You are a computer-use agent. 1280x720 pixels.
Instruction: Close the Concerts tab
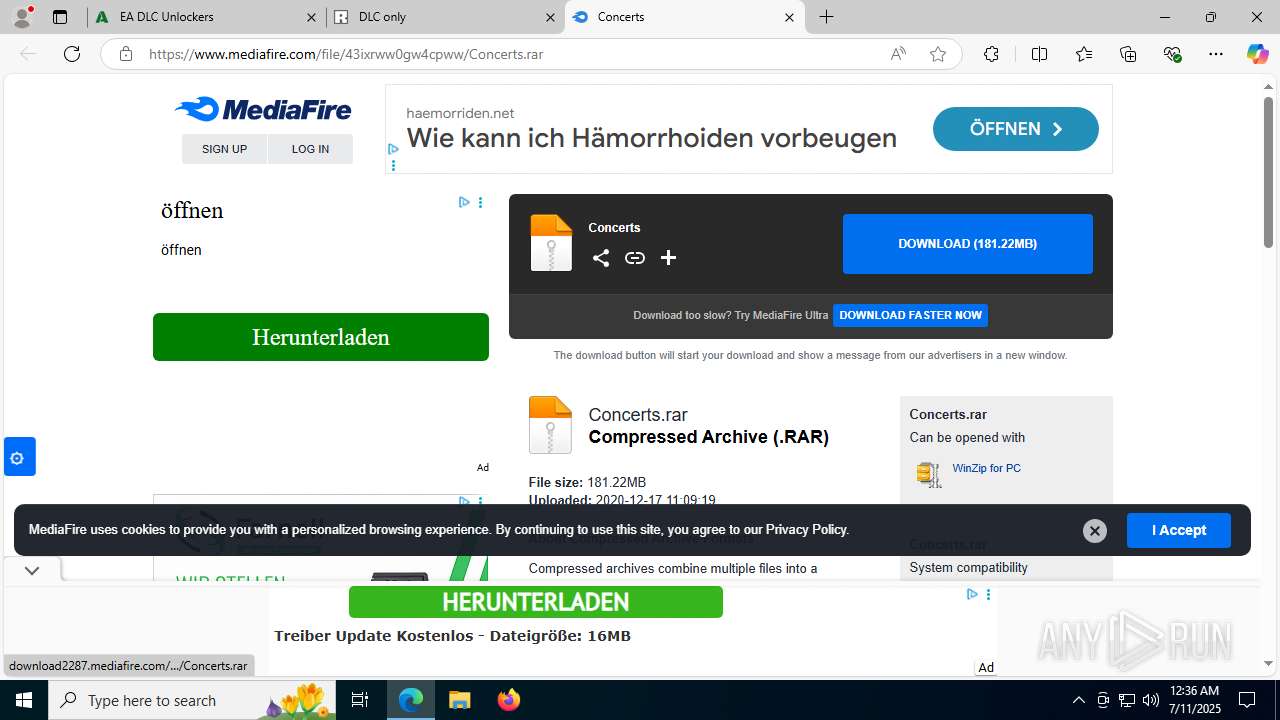coord(789,17)
